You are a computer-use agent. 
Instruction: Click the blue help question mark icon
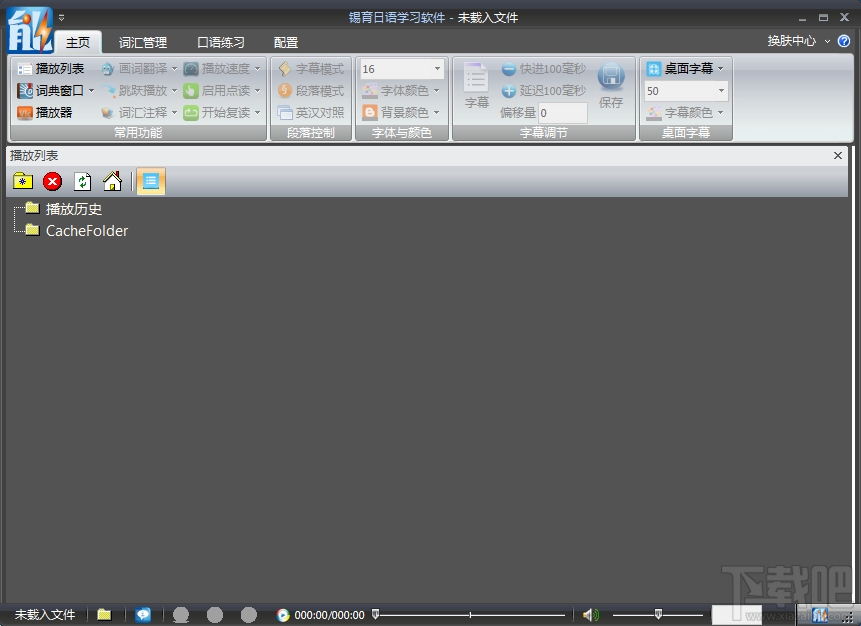click(844, 41)
